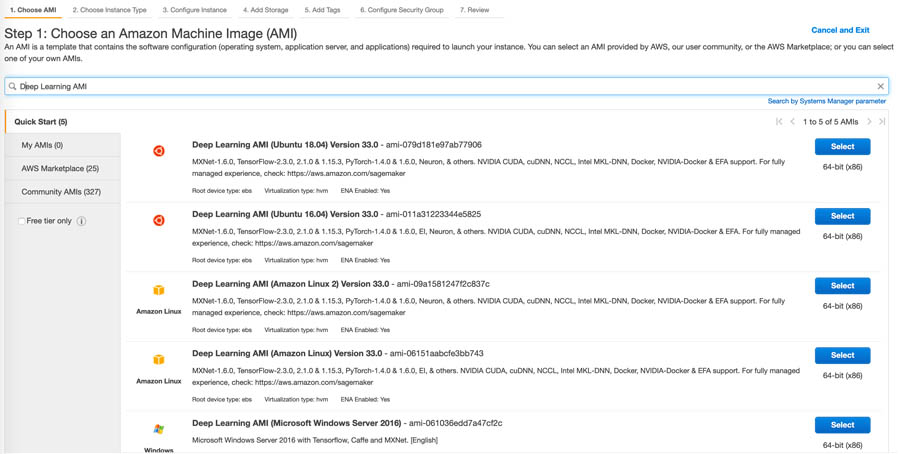Viewport: 900px width, 454px height.
Task: Click the Windows Server 2016 AMI logo icon
Action: point(159,429)
